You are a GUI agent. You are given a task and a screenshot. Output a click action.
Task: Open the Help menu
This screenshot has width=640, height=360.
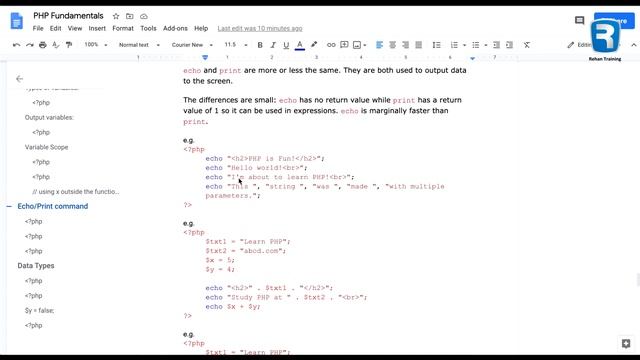click(201, 28)
